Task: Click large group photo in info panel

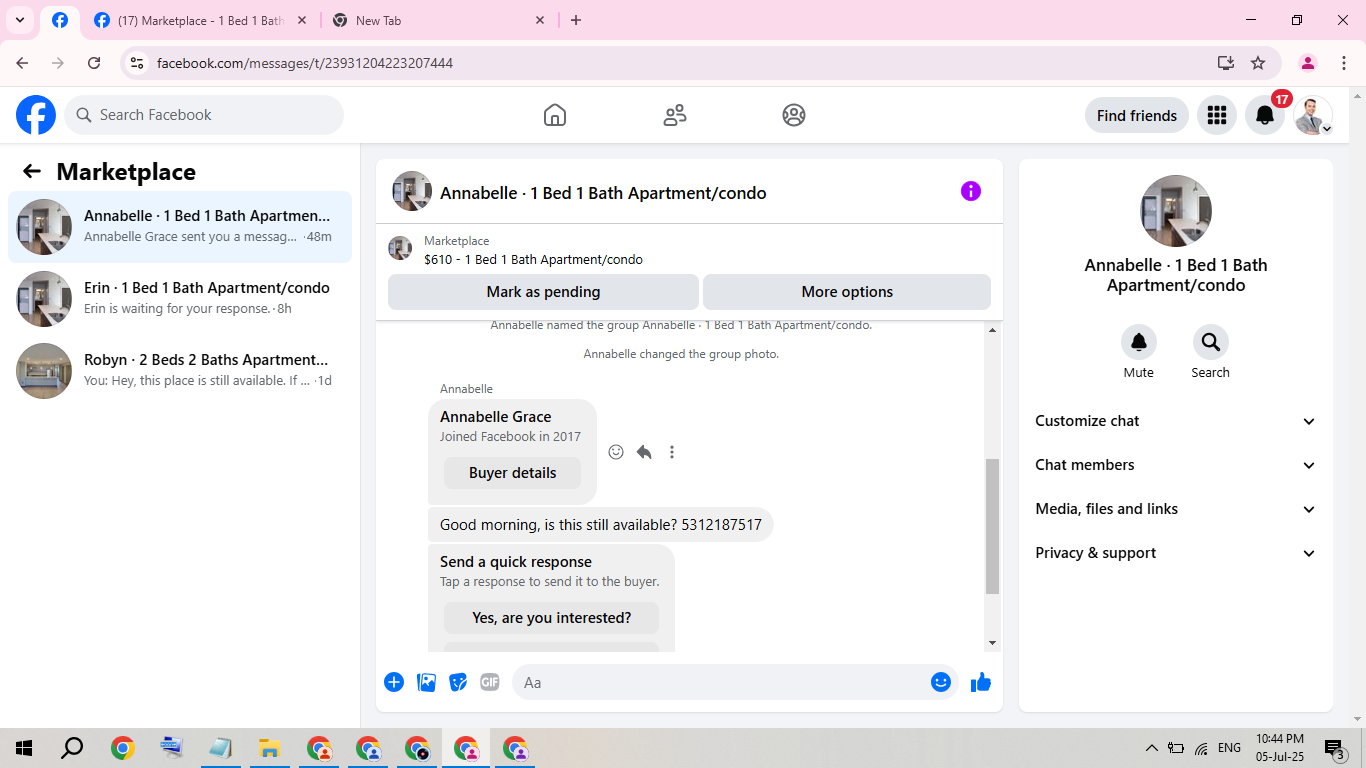Action: pos(1176,211)
